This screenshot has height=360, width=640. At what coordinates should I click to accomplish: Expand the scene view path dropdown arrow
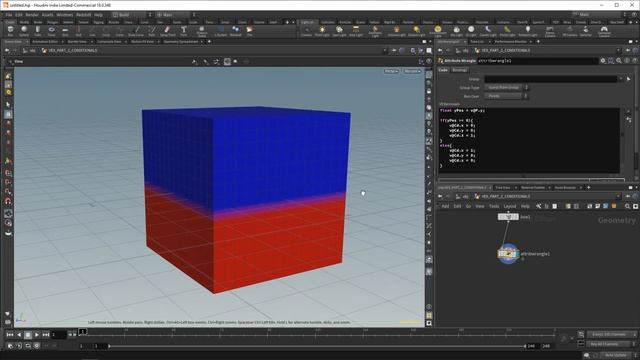pyautogui.click(x=384, y=51)
